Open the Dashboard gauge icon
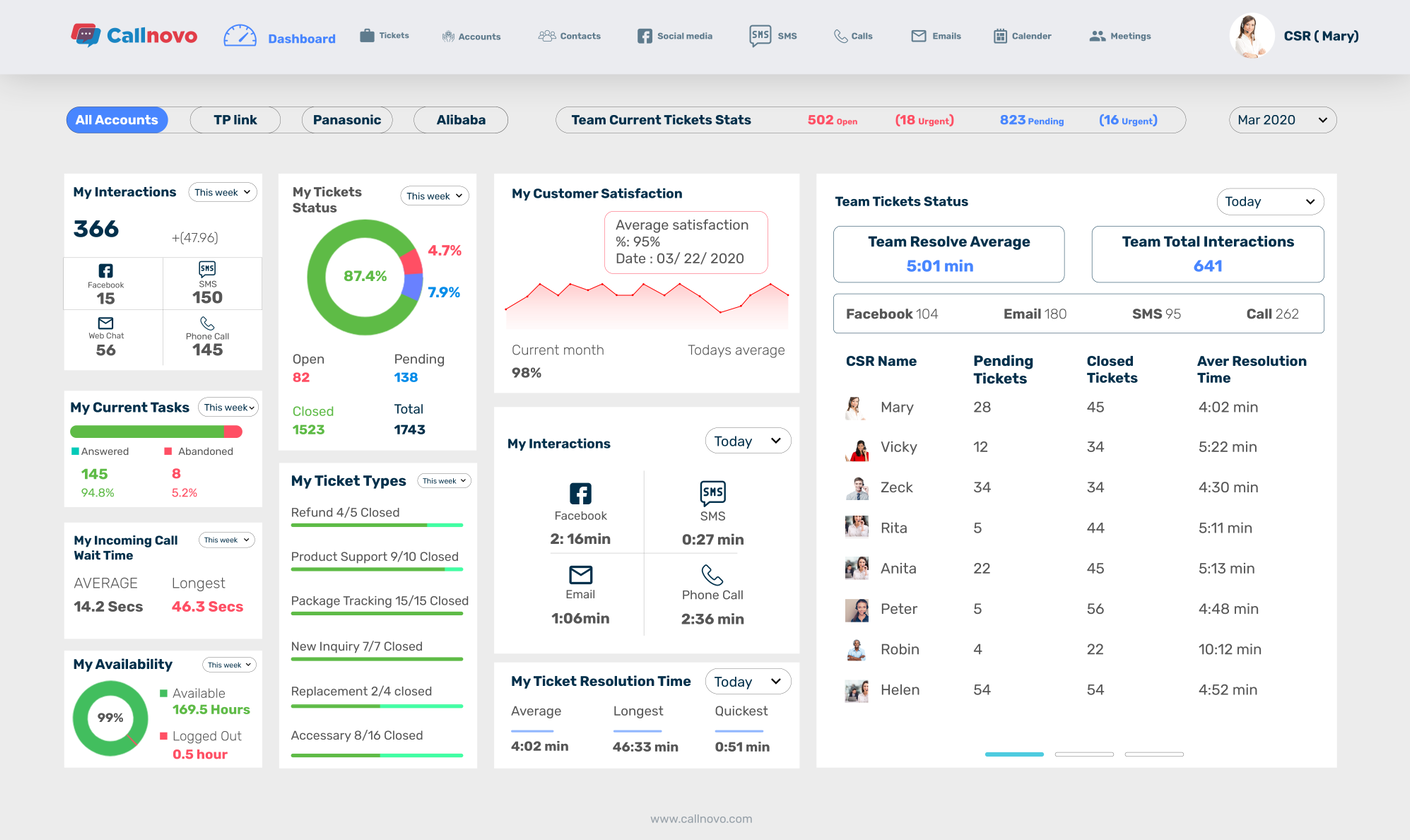Screen dimensions: 1410x840 click(240, 35)
